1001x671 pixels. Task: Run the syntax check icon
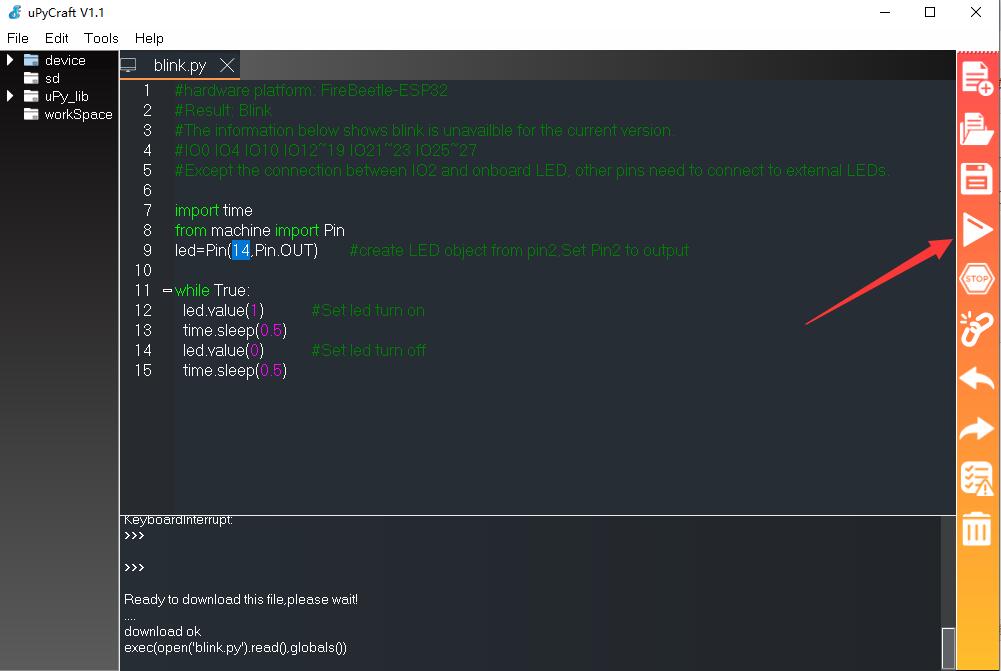coord(977,479)
